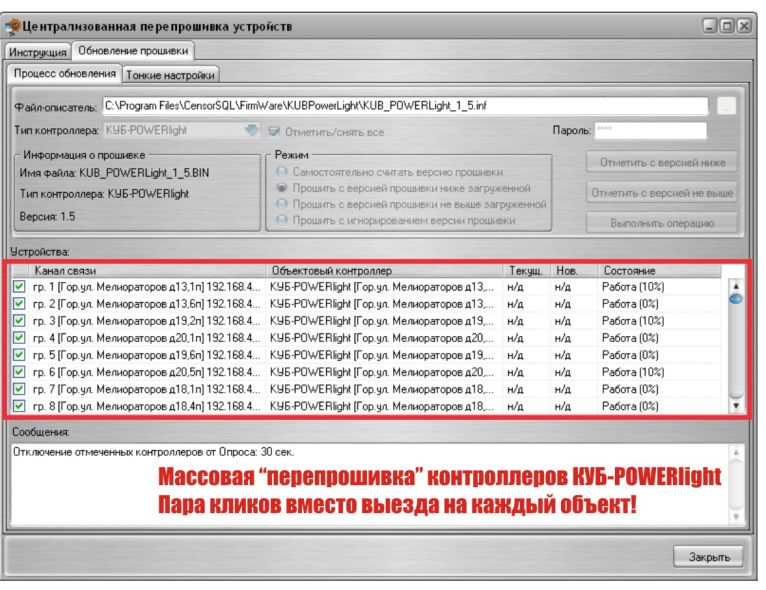Image resolution: width=766 pixels, height=590 pixels.
Task: Click the Пароль input field
Action: pos(650,130)
